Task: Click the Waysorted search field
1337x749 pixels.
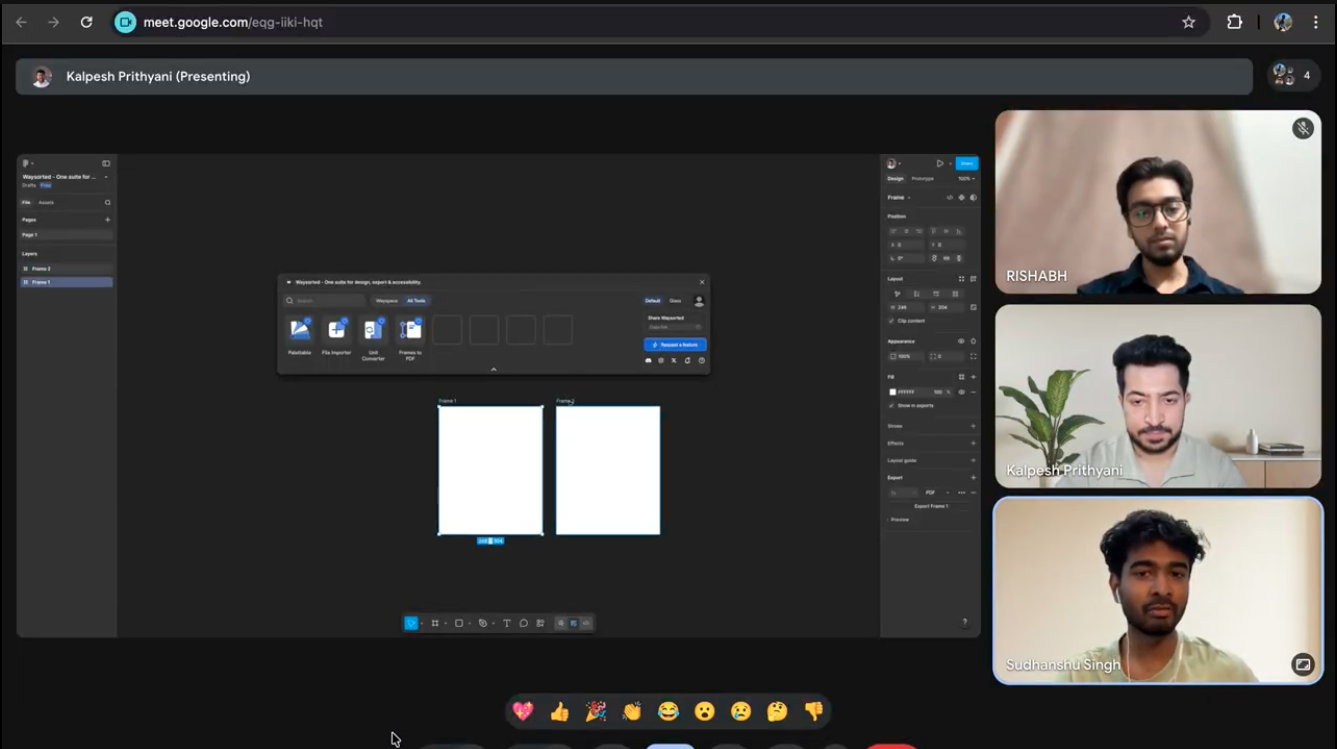Action: (x=324, y=300)
